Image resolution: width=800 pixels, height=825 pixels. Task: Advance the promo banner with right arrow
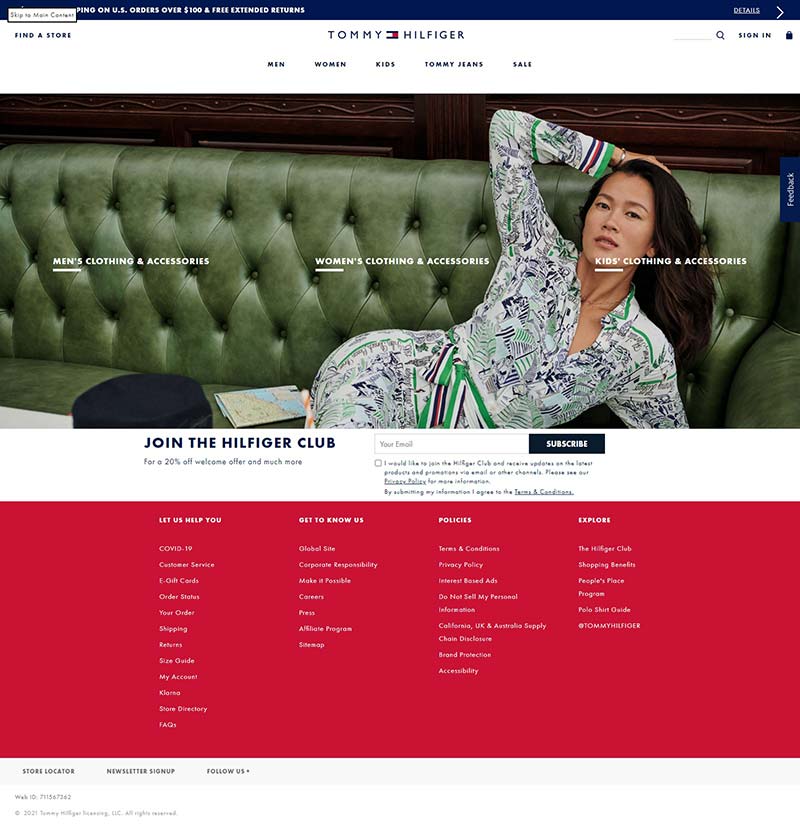[x=780, y=12]
